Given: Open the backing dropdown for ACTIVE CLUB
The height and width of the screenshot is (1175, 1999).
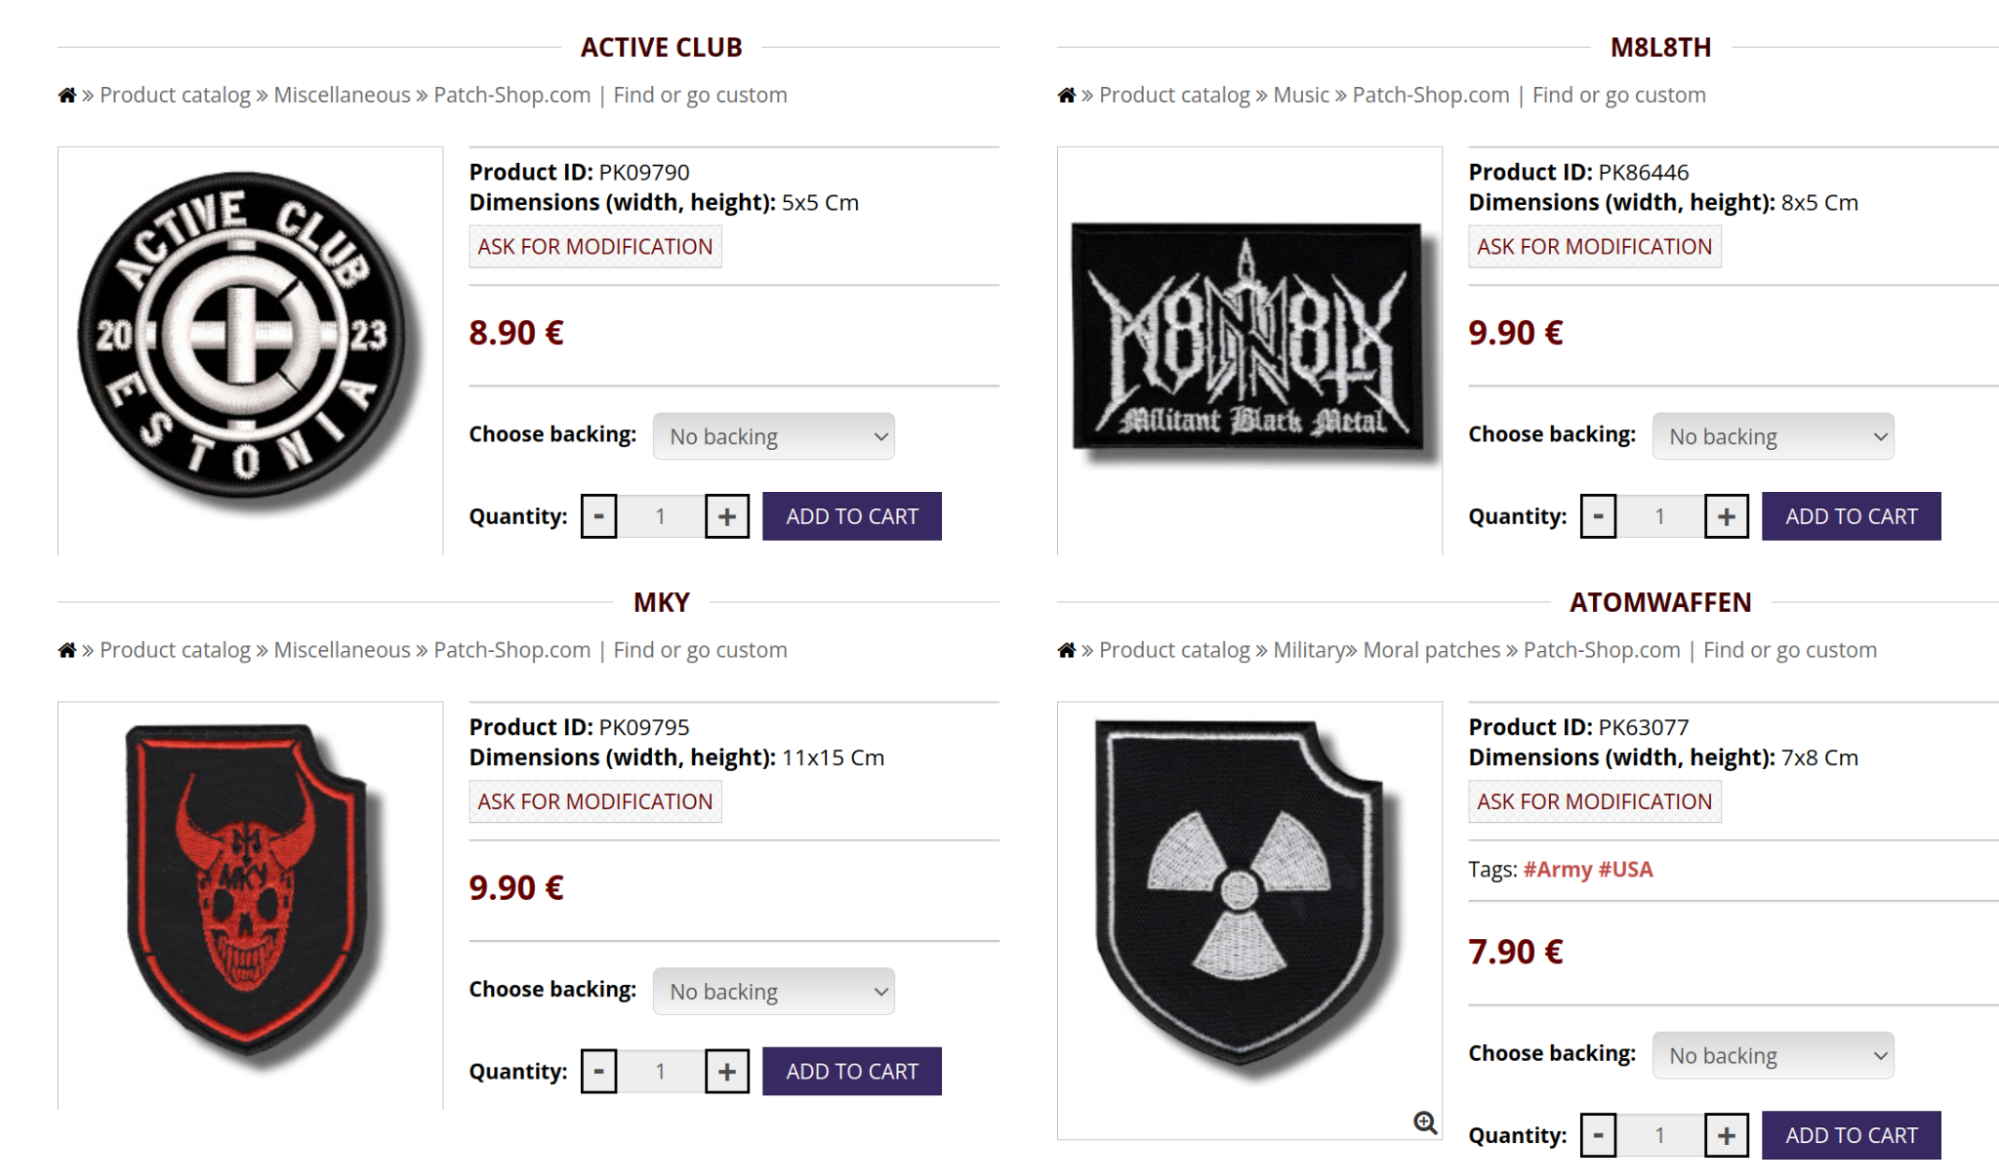Looking at the screenshot, I should coord(773,436).
